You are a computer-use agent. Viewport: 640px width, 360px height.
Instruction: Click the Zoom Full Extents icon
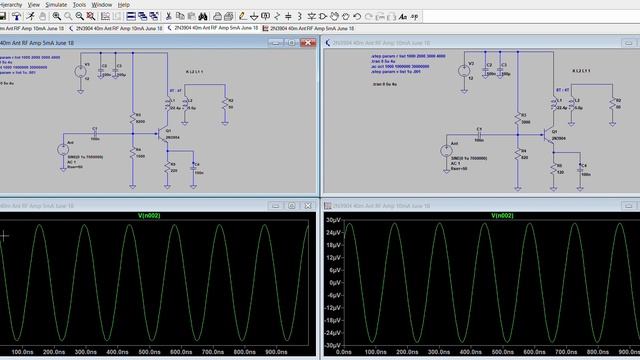91,16
